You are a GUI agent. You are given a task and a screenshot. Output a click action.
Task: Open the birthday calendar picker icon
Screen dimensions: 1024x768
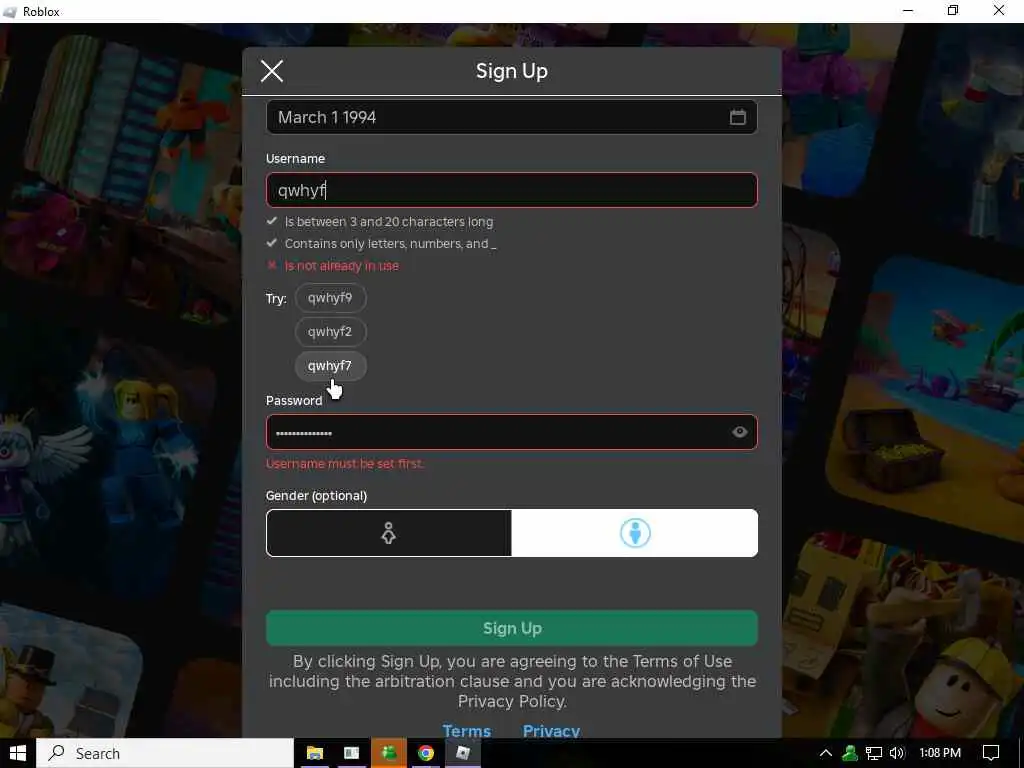tap(737, 117)
